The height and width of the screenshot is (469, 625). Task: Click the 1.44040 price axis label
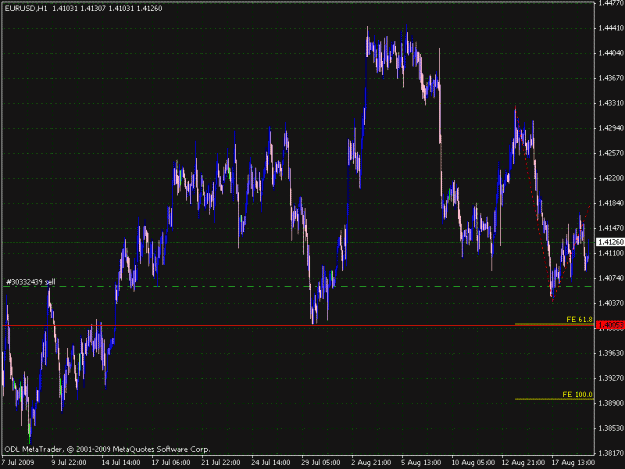[611, 53]
